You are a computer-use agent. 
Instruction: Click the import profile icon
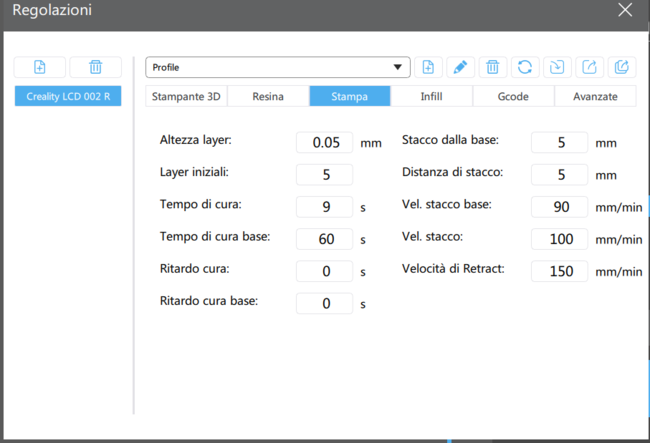pyautogui.click(x=557, y=67)
